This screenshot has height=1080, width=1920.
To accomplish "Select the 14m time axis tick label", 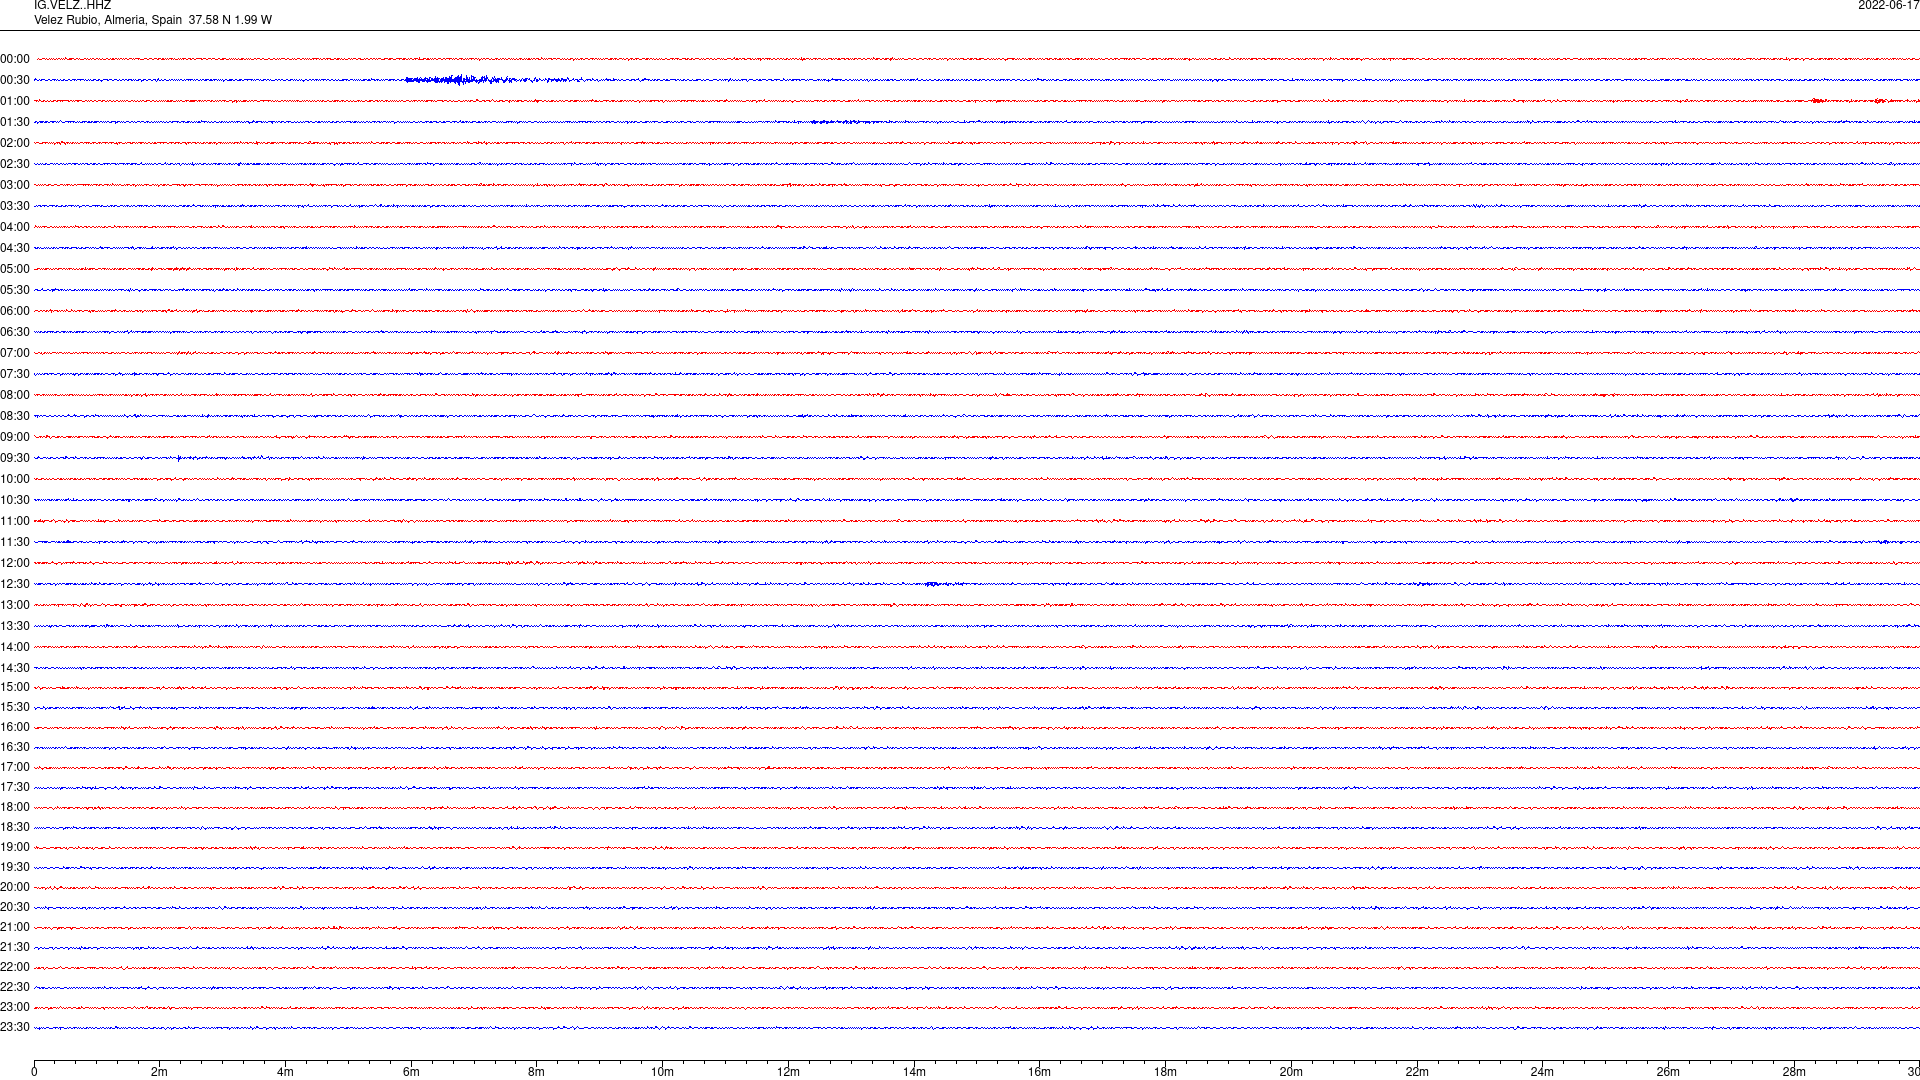I will pos(914,1072).
